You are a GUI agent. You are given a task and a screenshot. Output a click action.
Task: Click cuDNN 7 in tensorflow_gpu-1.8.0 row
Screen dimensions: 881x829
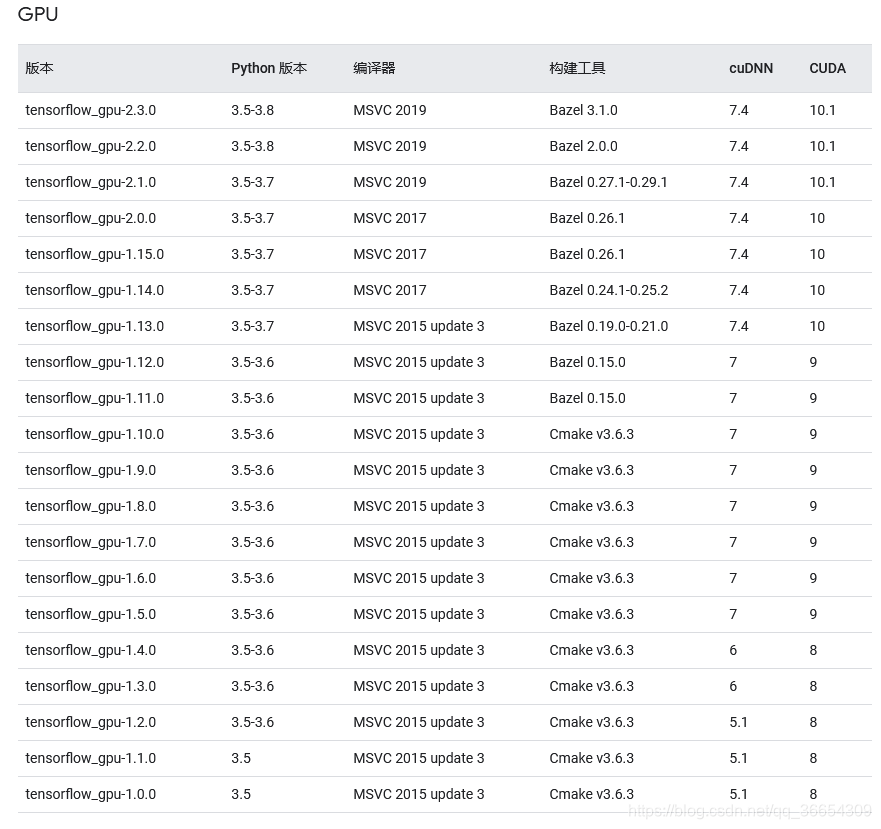[733, 506]
